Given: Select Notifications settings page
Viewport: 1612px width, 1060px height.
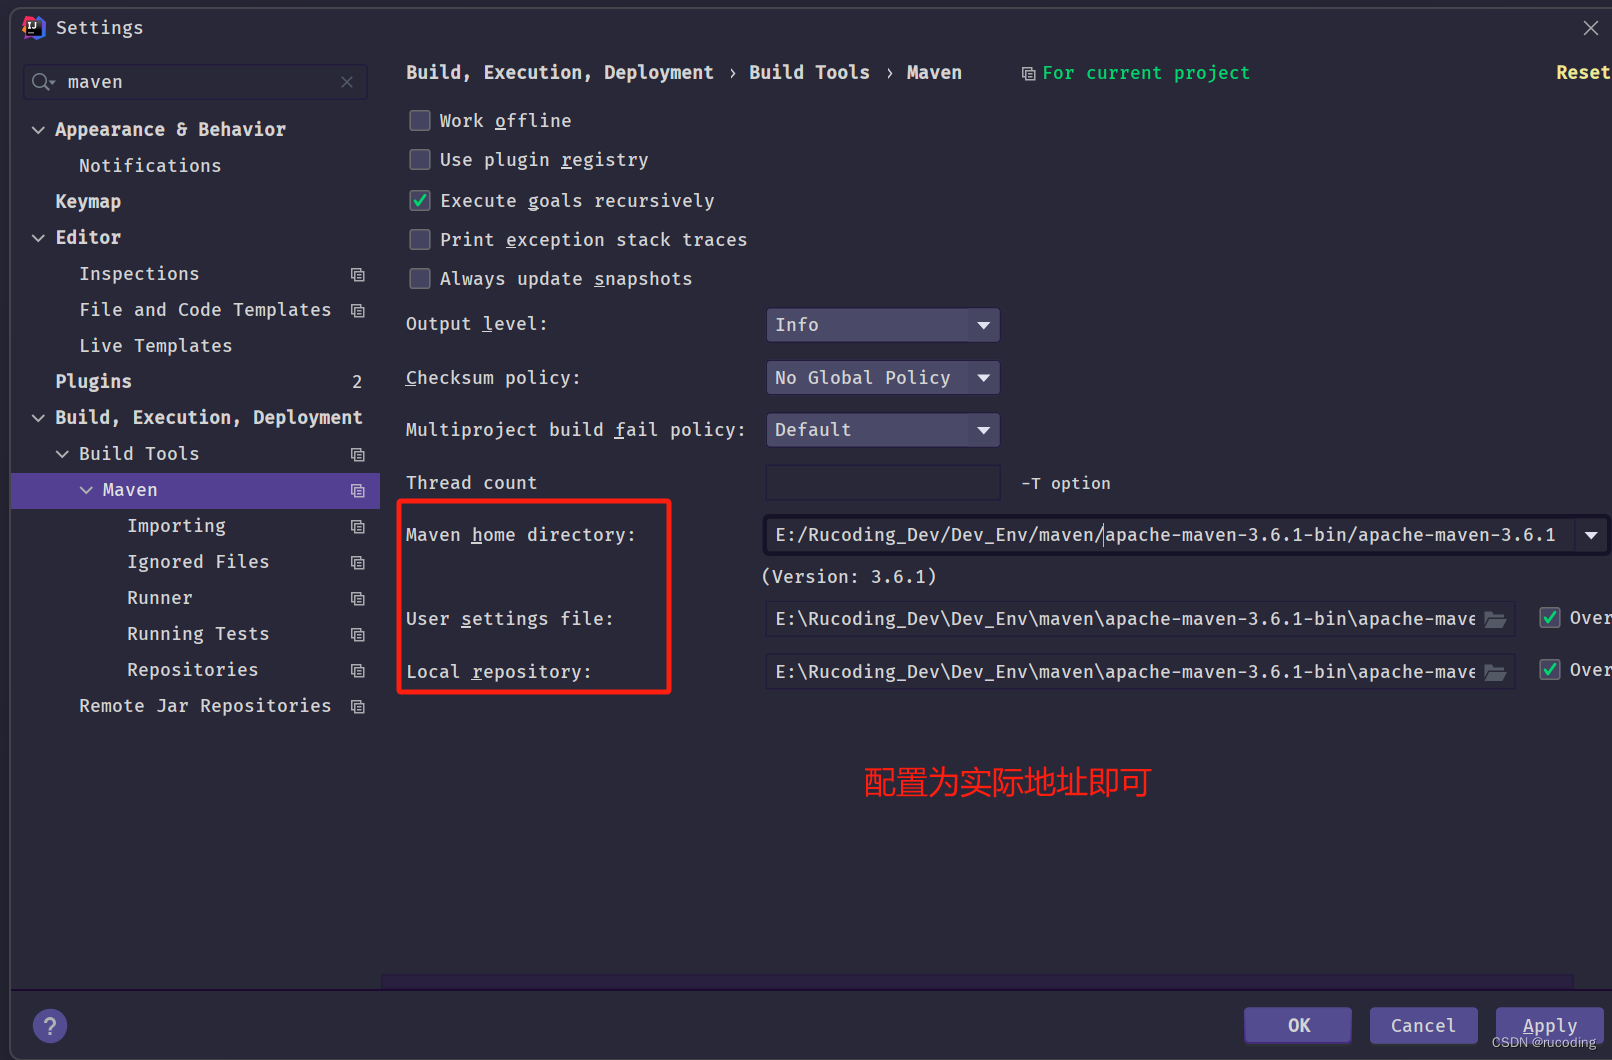Looking at the screenshot, I should point(150,166).
